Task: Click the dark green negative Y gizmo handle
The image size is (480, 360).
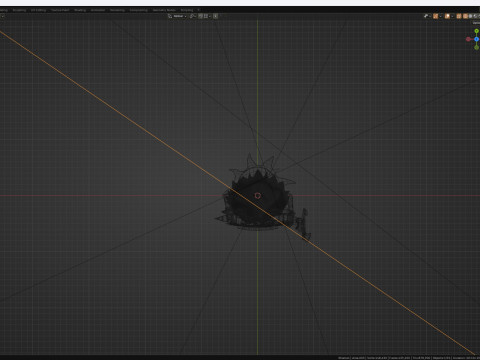Action: click(x=477, y=48)
